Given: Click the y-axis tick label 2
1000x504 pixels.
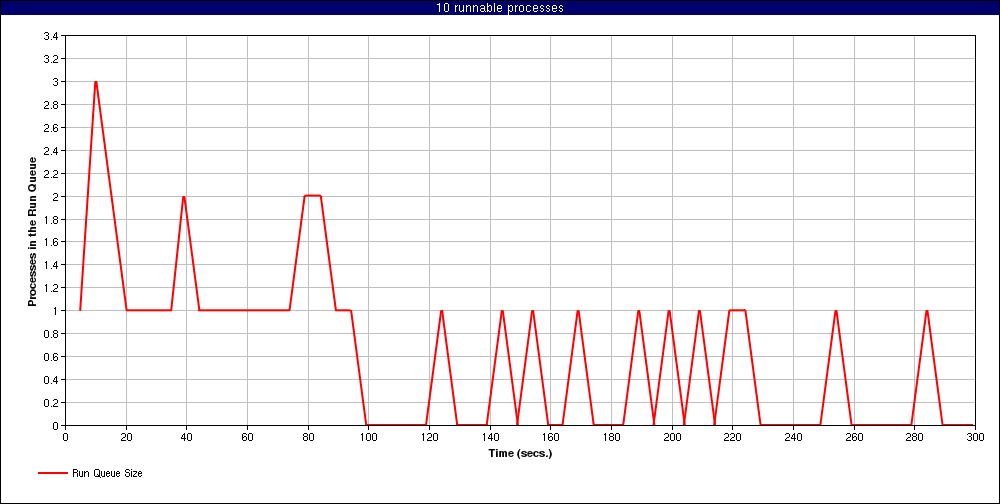Looking at the screenshot, I should tap(56, 196).
